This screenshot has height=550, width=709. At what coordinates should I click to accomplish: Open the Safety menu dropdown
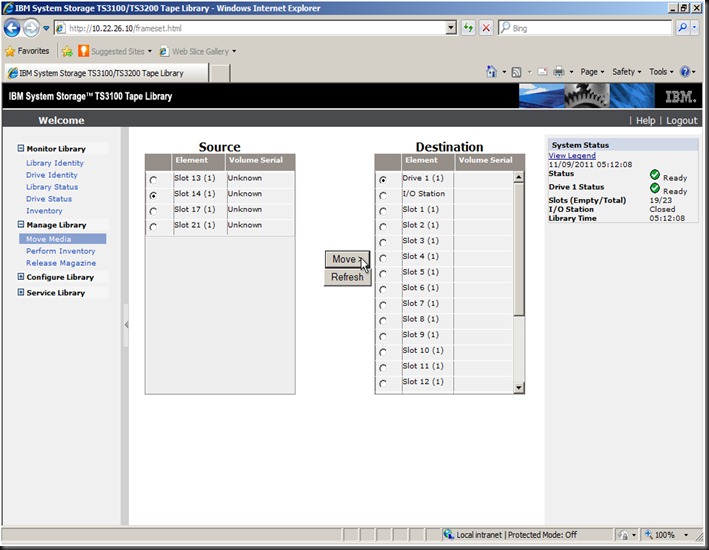click(626, 71)
